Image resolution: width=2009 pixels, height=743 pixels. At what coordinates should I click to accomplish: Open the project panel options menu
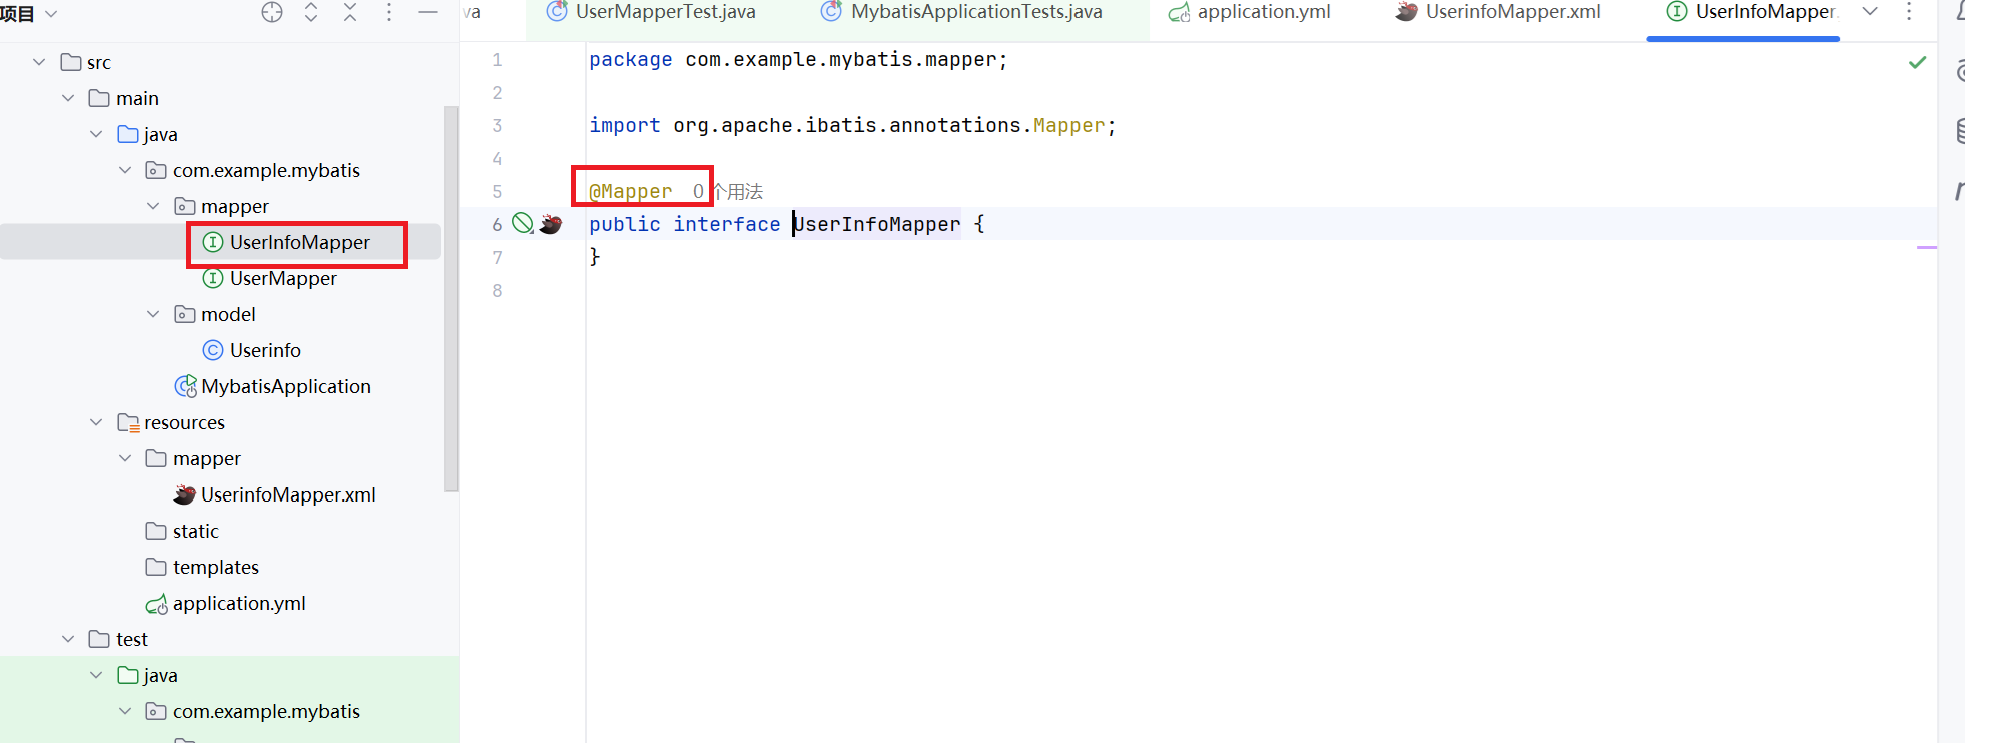389,13
